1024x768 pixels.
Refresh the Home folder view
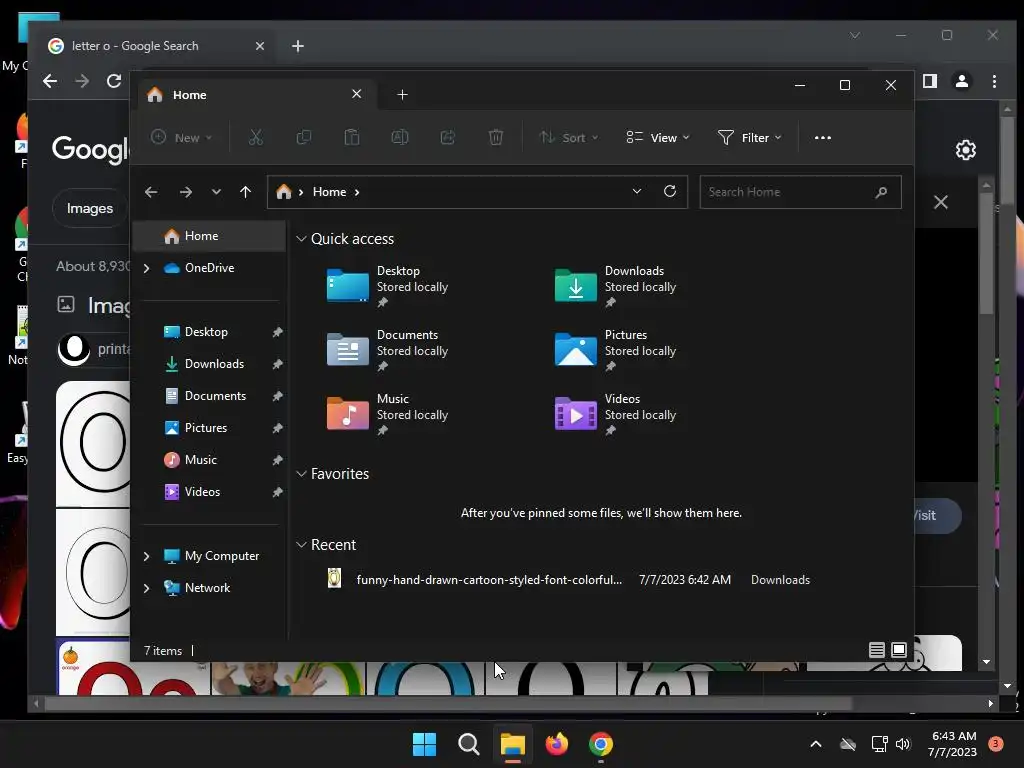tap(669, 191)
